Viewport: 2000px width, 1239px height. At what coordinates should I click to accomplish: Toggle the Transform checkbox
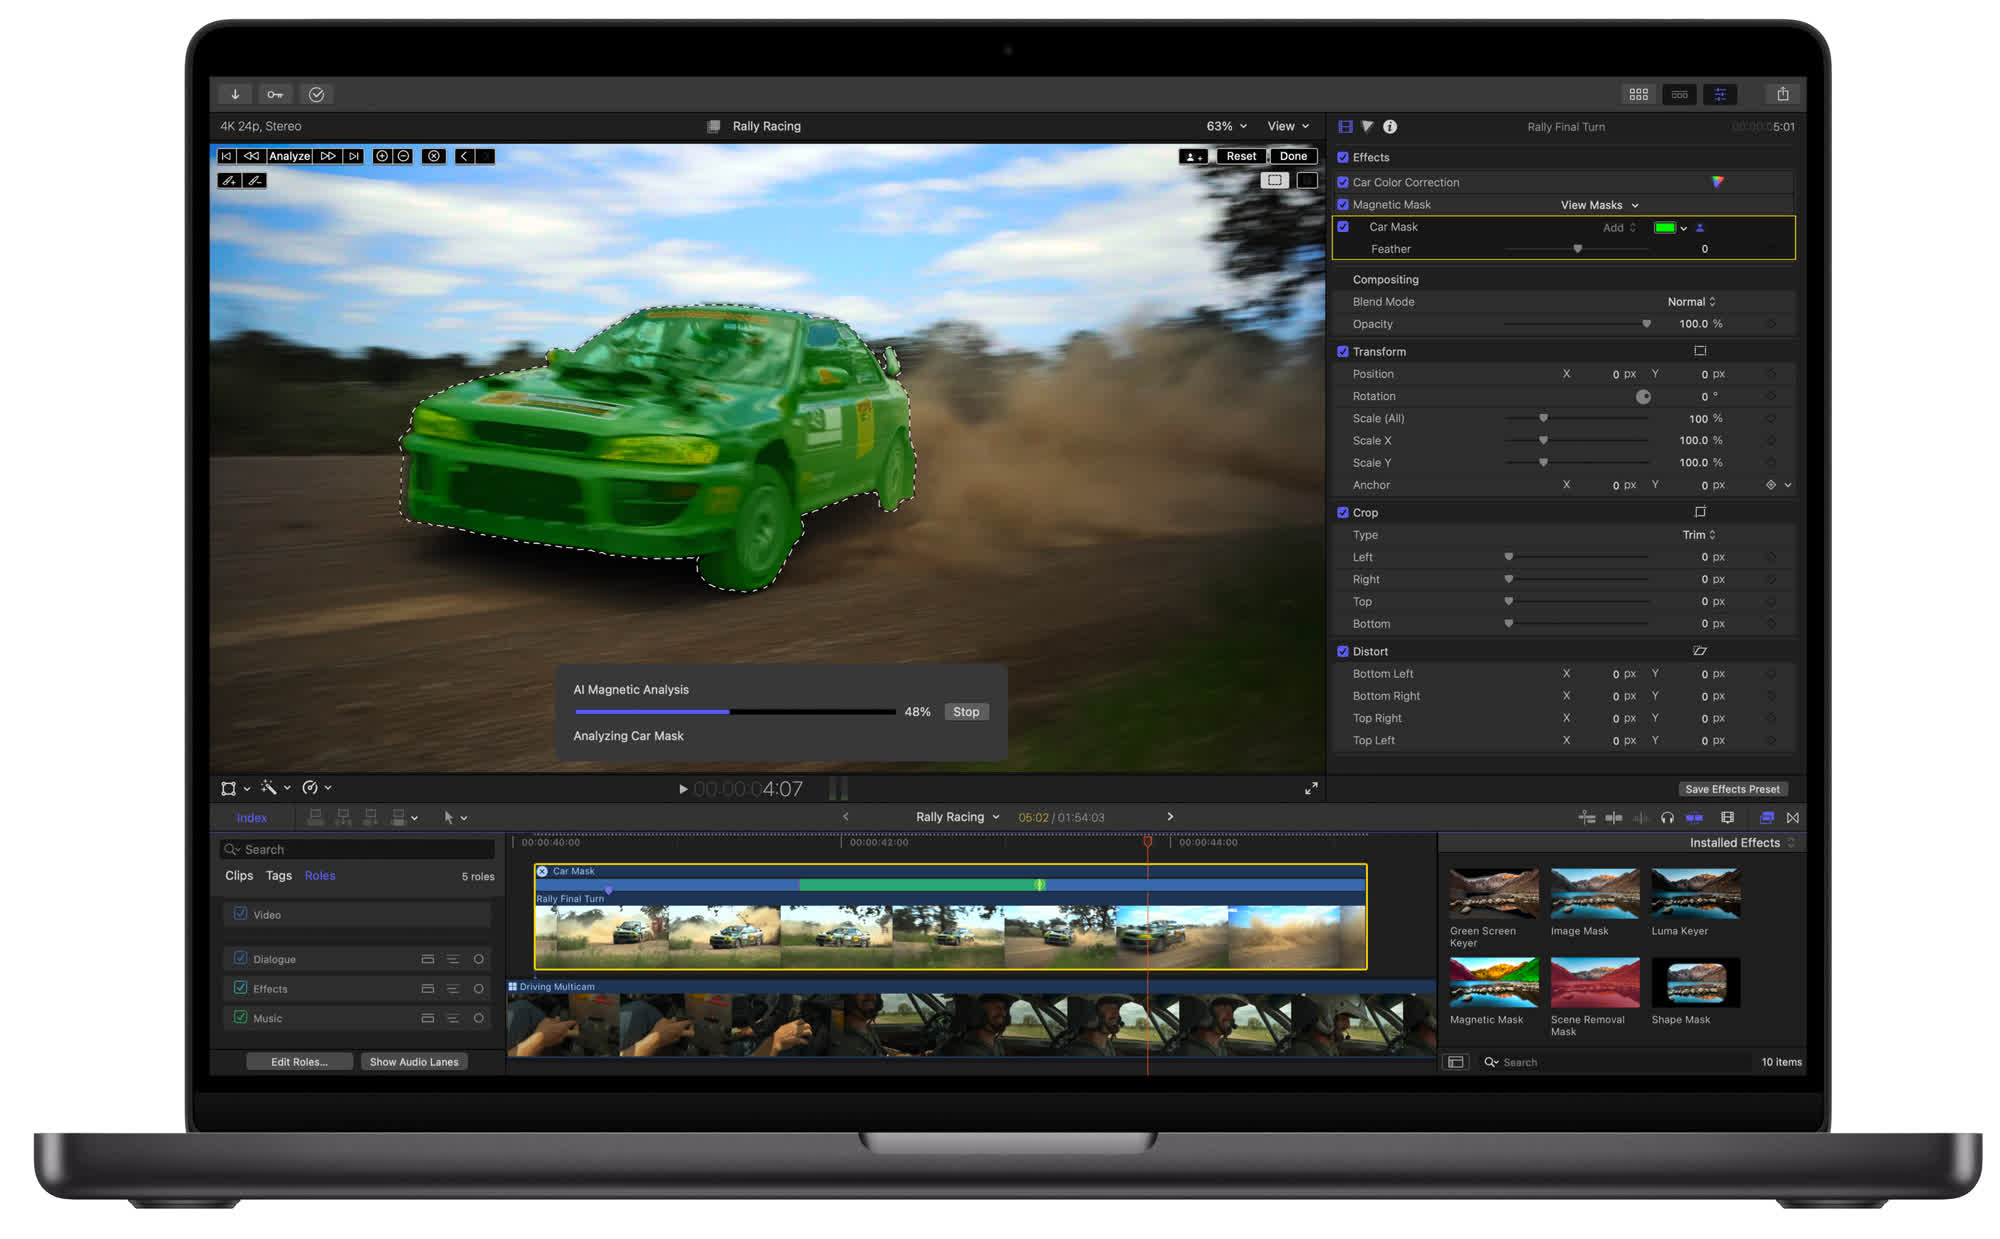point(1343,351)
